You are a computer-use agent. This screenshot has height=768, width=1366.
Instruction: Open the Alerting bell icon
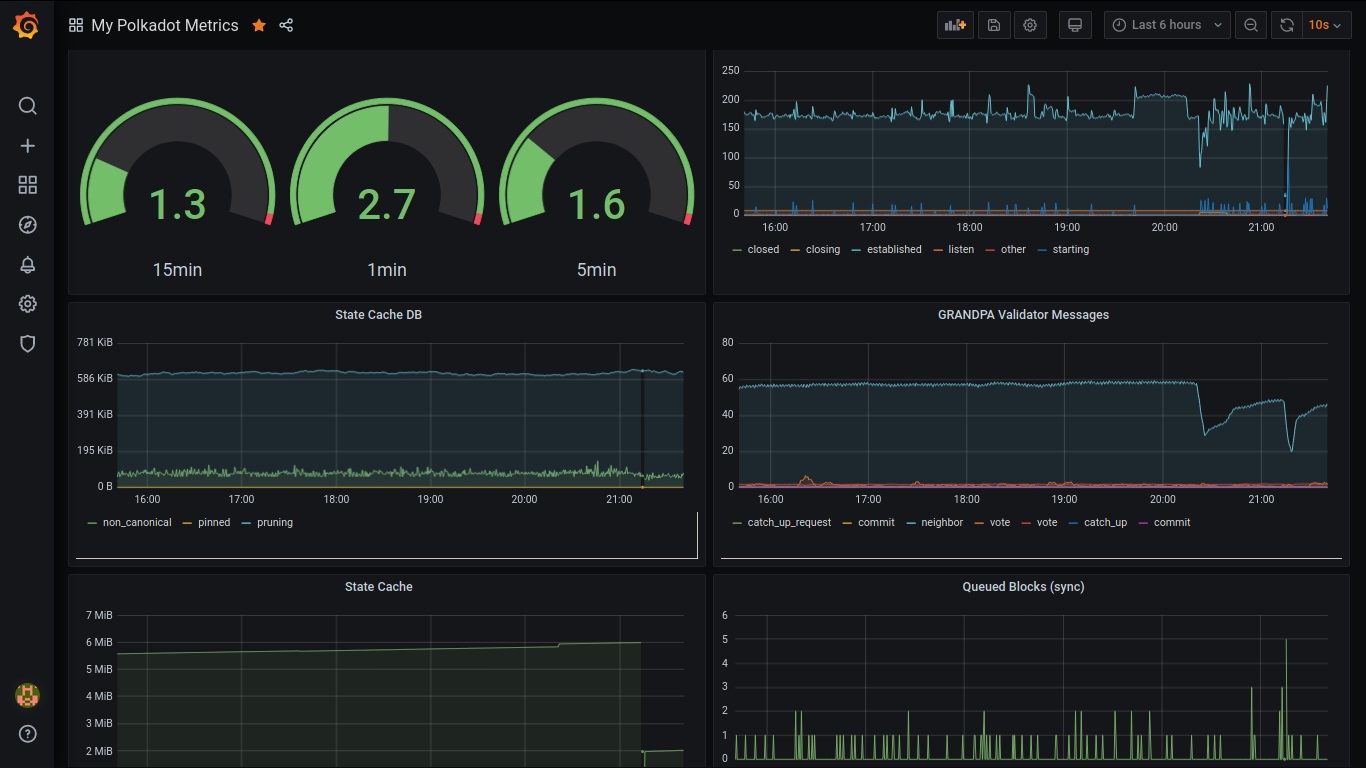tap(28, 265)
